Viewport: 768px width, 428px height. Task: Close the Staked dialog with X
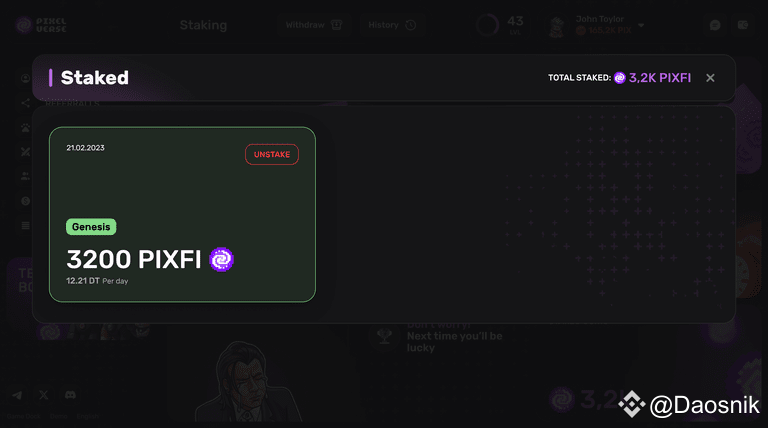710,78
